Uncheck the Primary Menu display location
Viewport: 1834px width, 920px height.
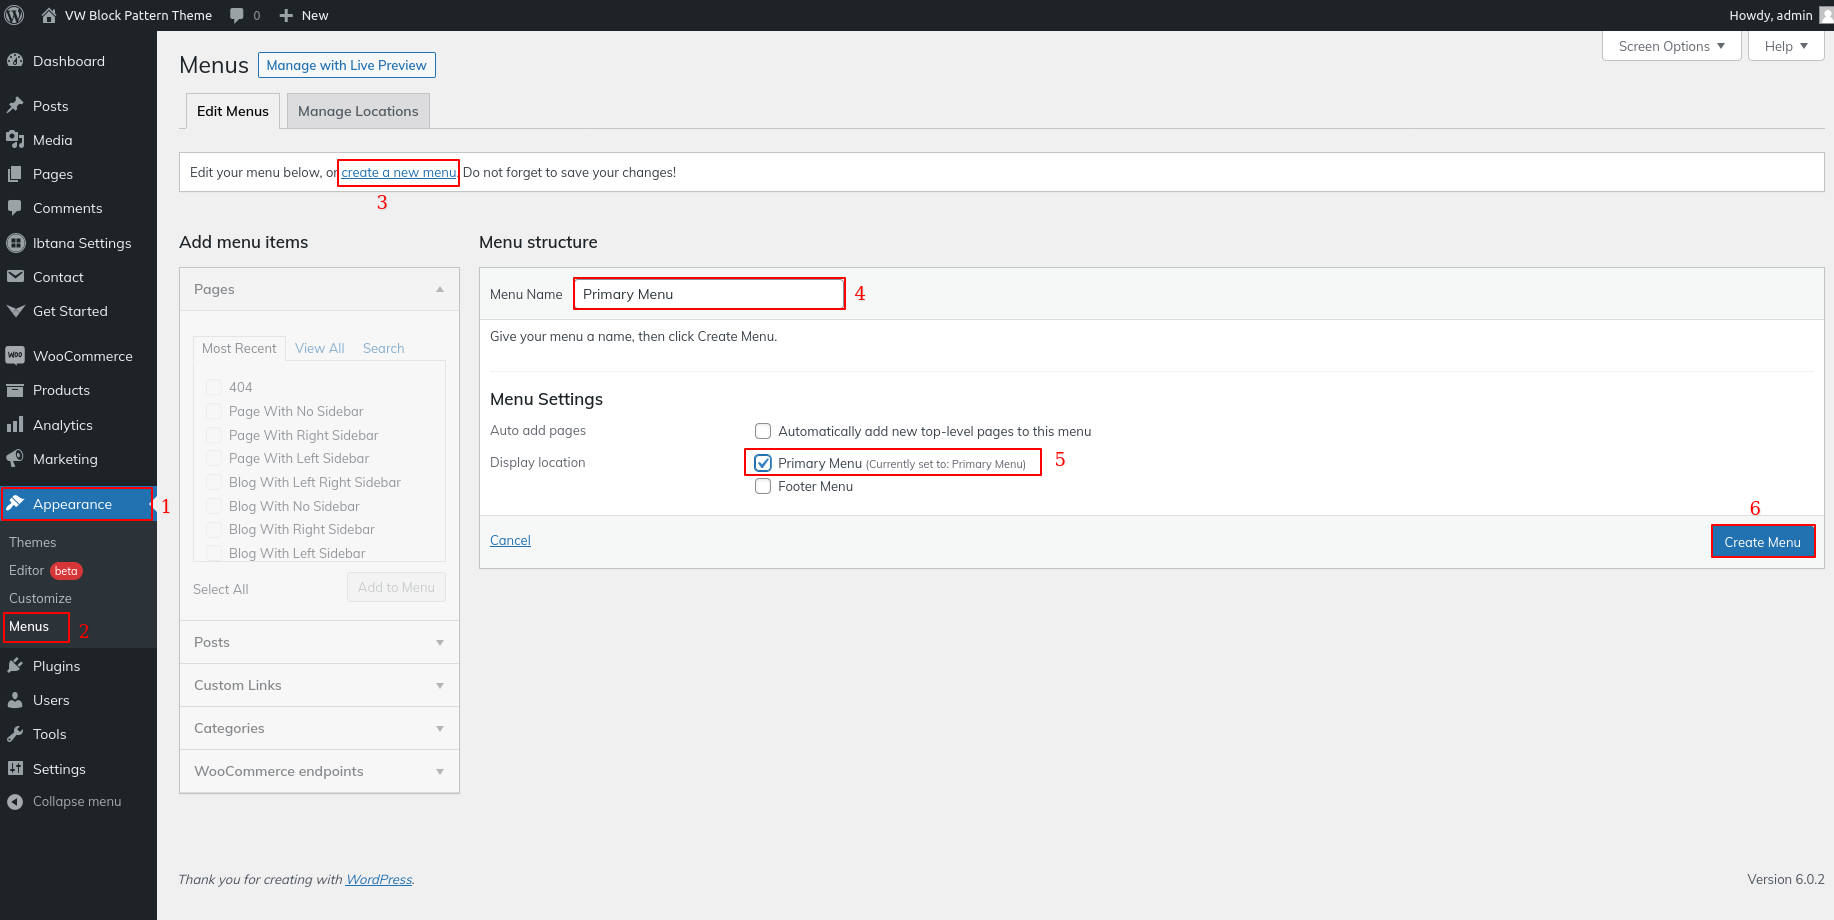tap(763, 463)
